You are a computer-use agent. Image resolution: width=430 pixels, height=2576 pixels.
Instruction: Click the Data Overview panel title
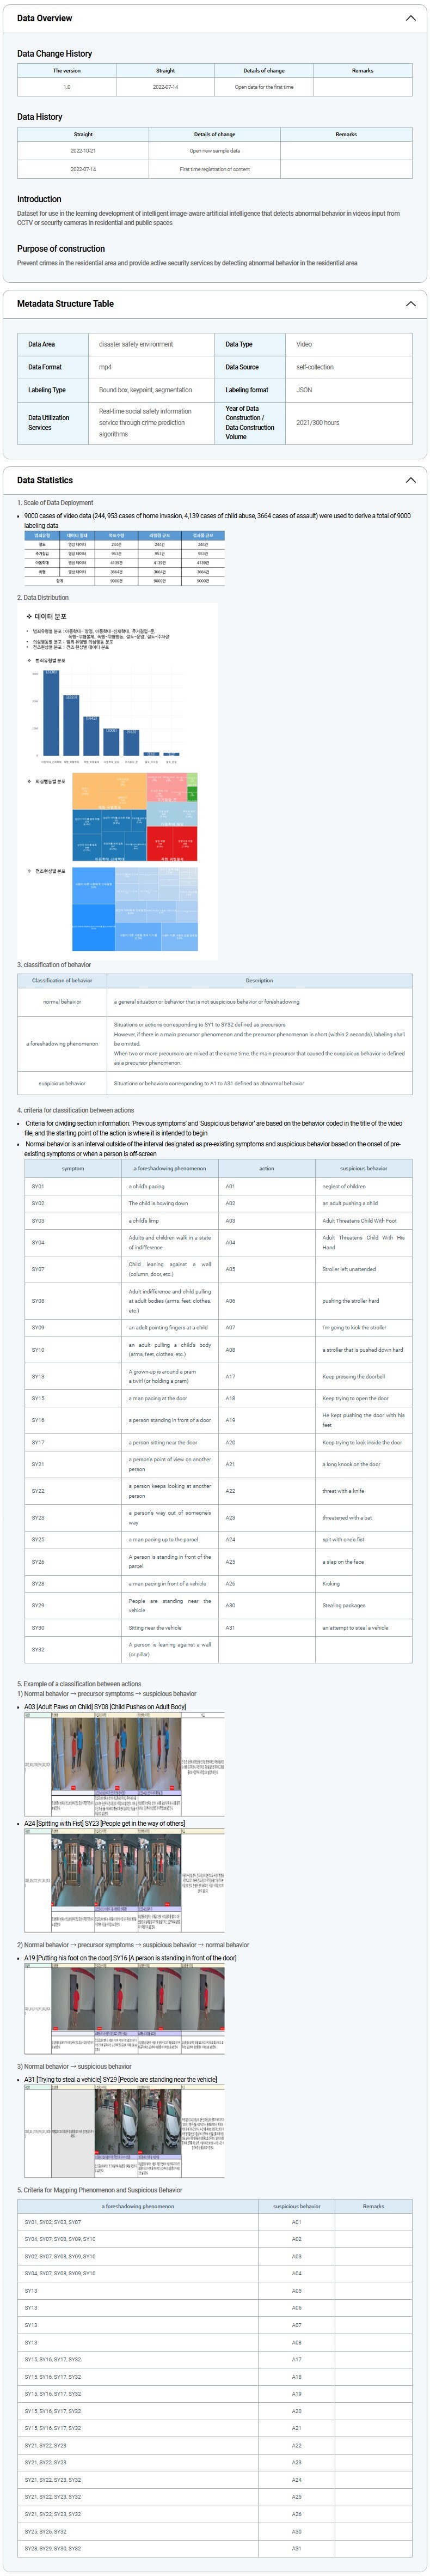[44, 18]
